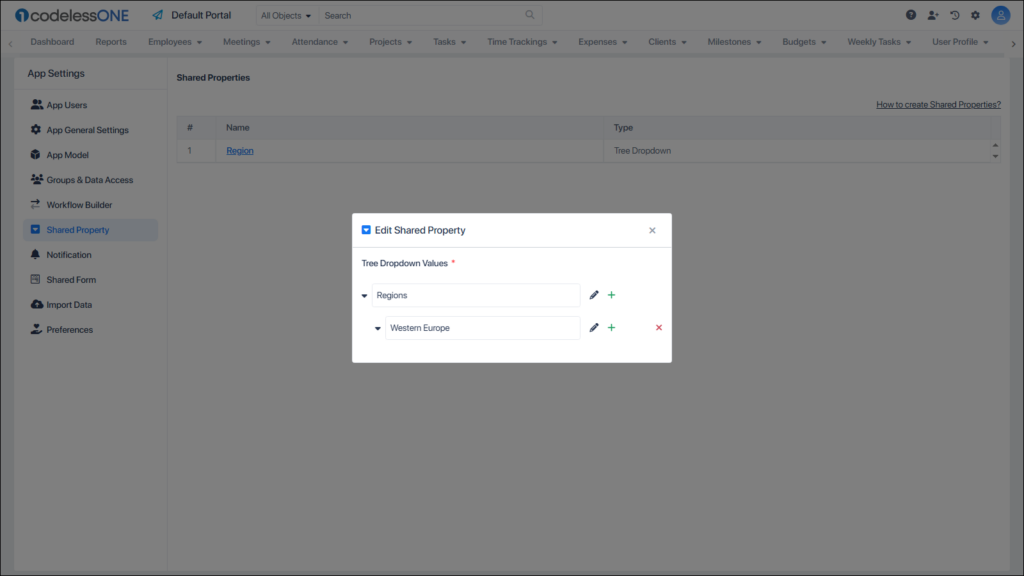The height and width of the screenshot is (576, 1024).
Task: Edit the Regions node with pencil icon
Action: pos(594,295)
